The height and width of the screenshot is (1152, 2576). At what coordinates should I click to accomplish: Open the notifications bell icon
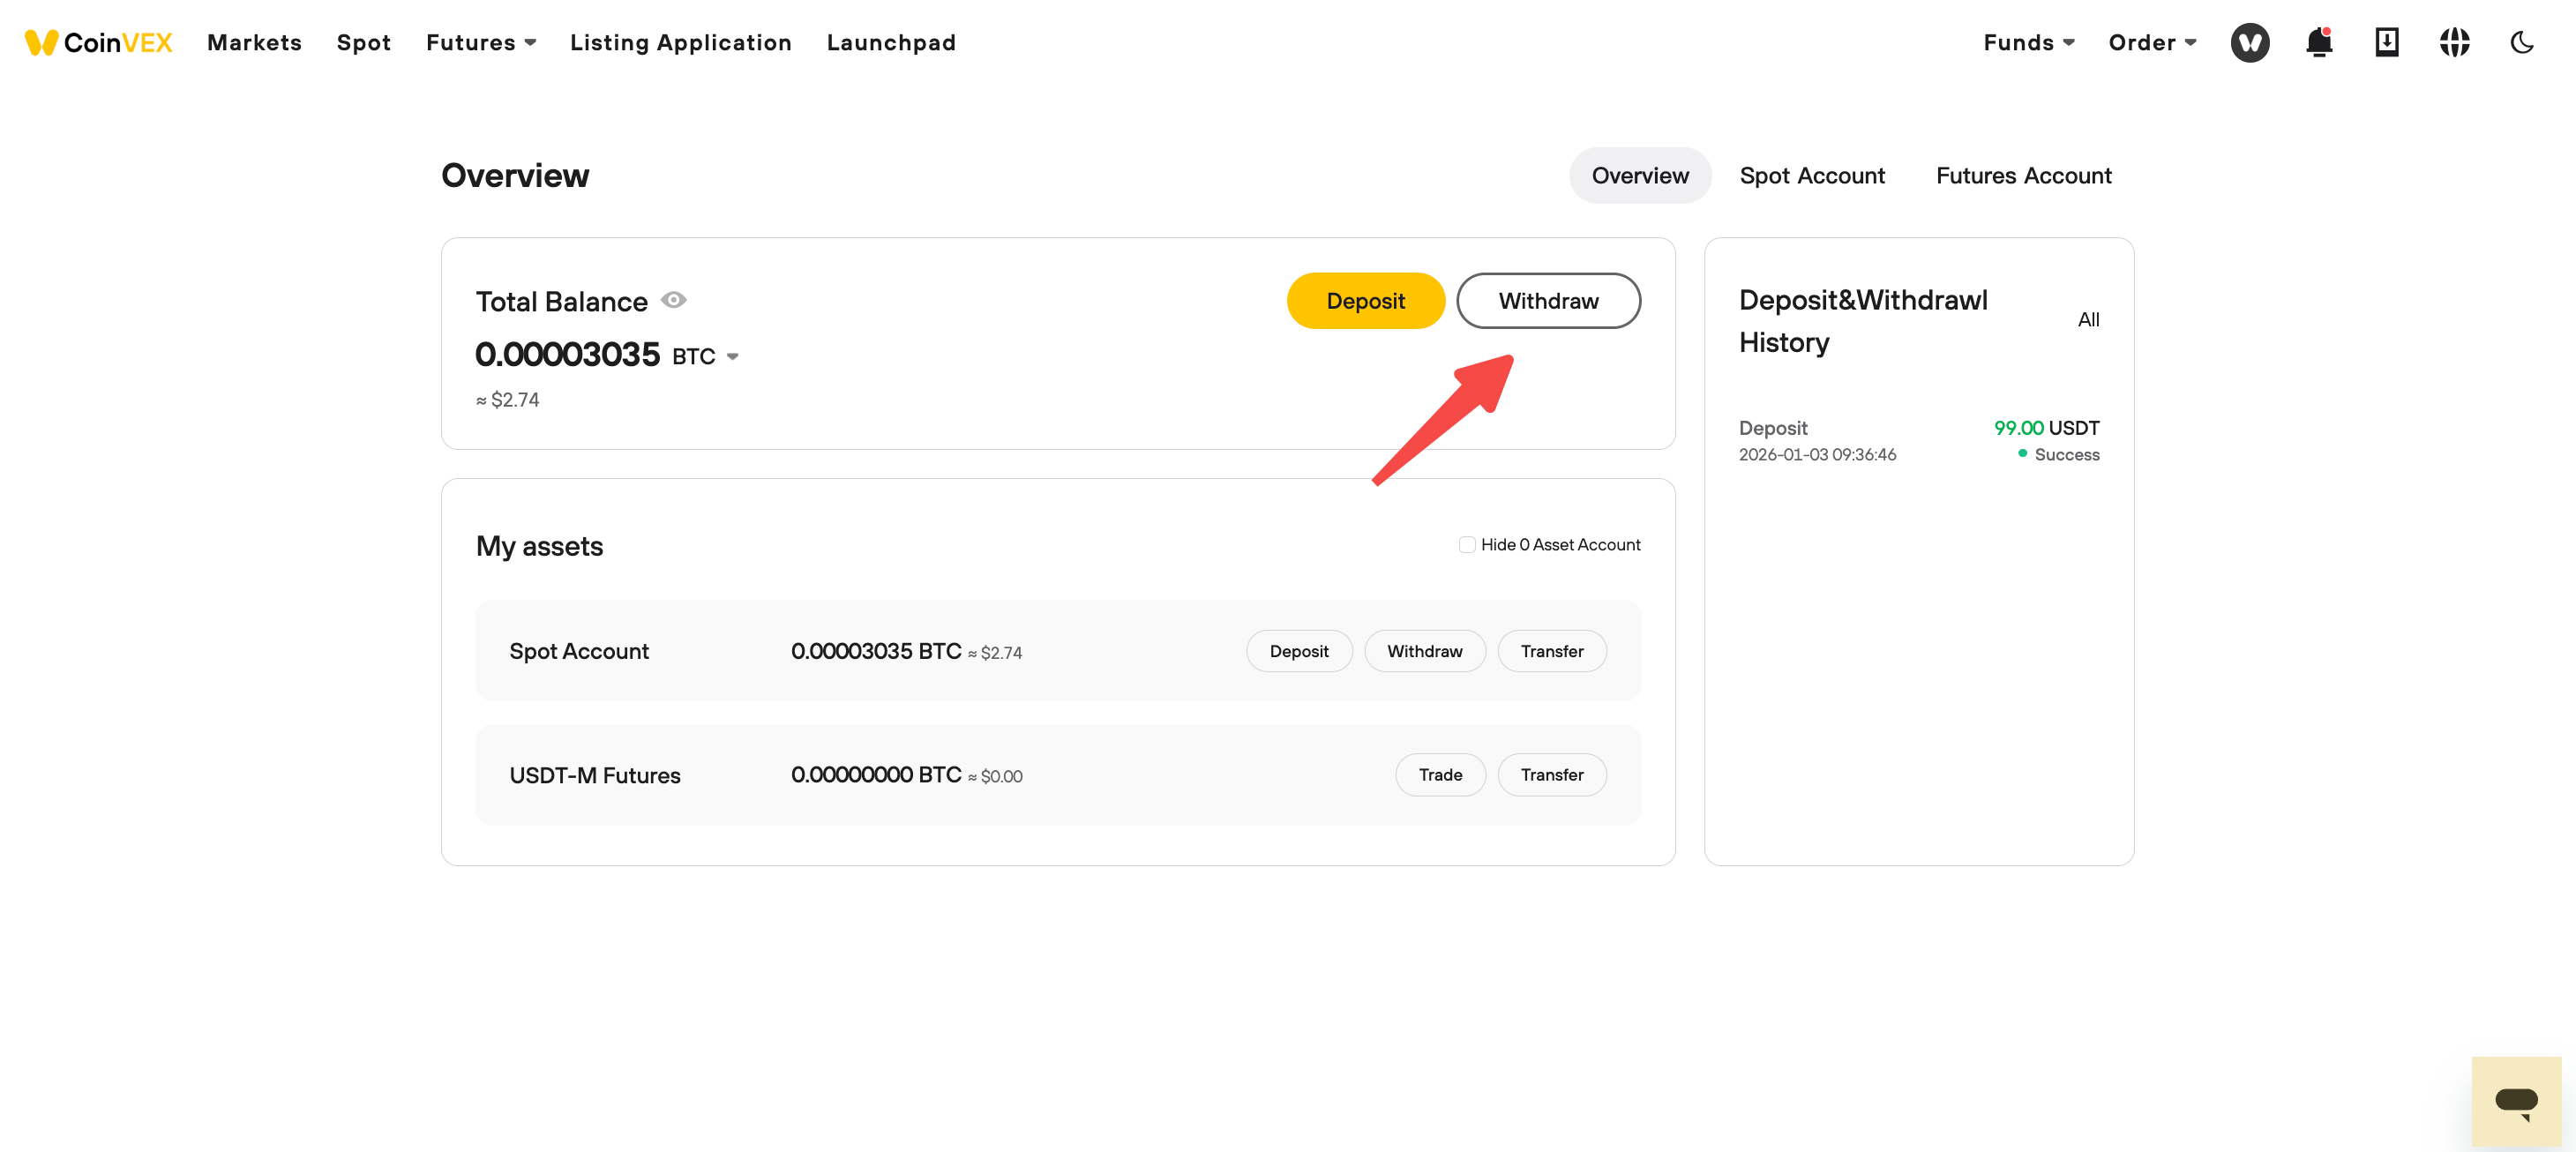pos(2319,42)
